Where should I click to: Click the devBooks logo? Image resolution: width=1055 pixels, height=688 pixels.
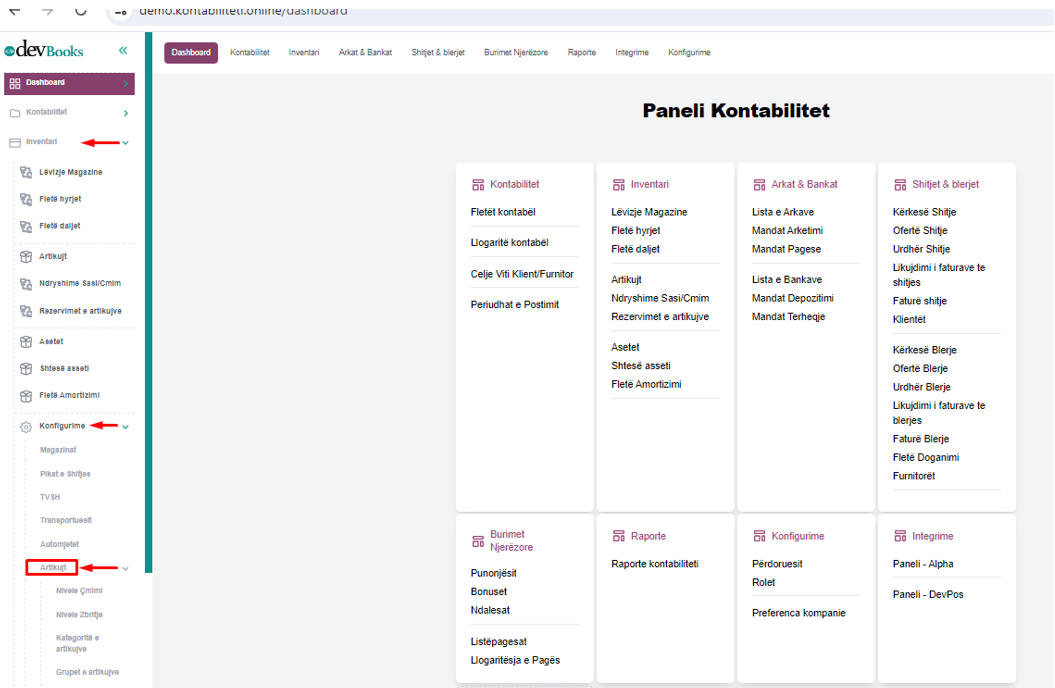(44, 50)
